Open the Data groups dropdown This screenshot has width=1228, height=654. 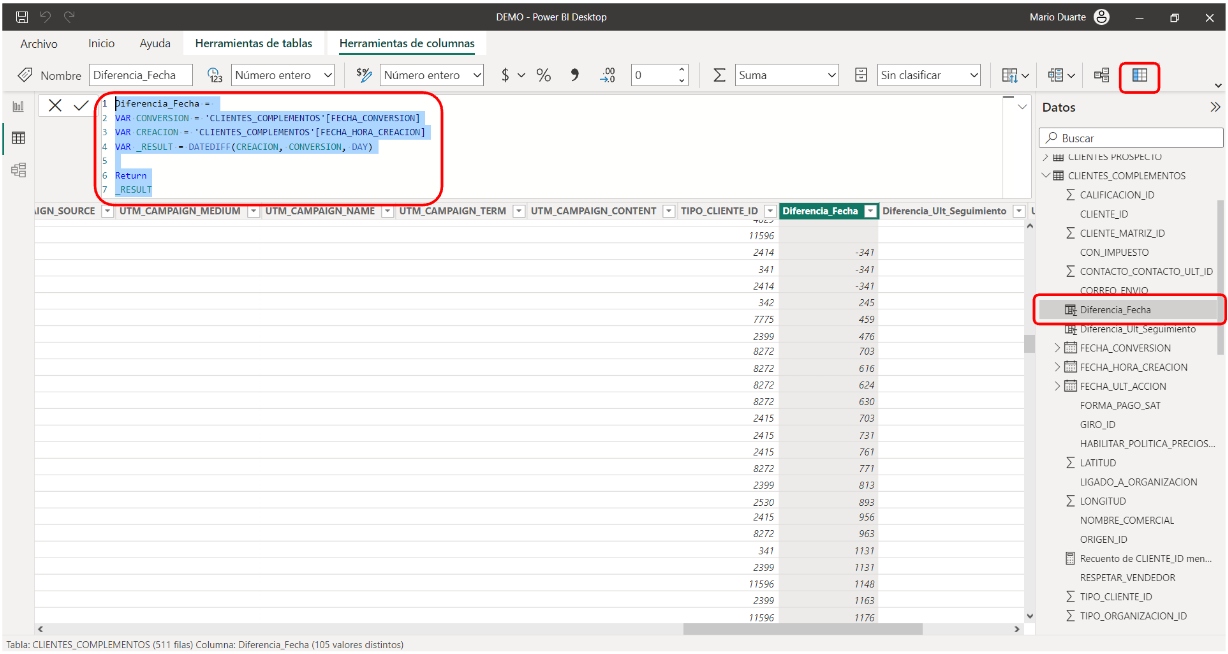pyautogui.click(x=1061, y=75)
